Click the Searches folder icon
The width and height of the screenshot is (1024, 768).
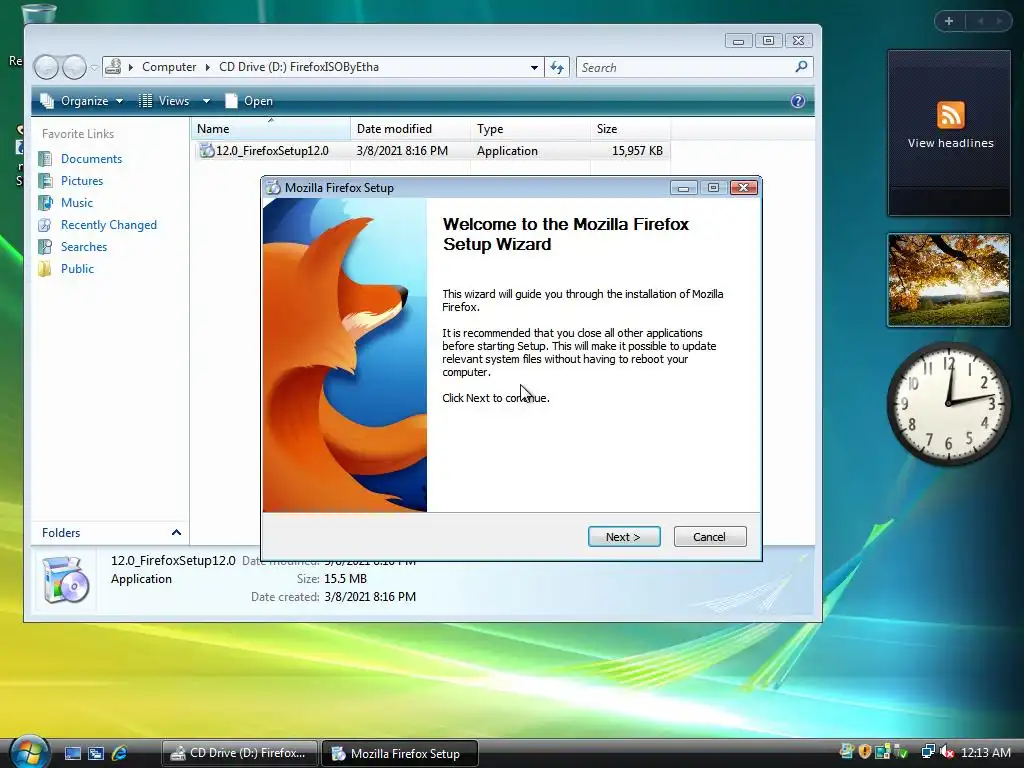point(45,247)
